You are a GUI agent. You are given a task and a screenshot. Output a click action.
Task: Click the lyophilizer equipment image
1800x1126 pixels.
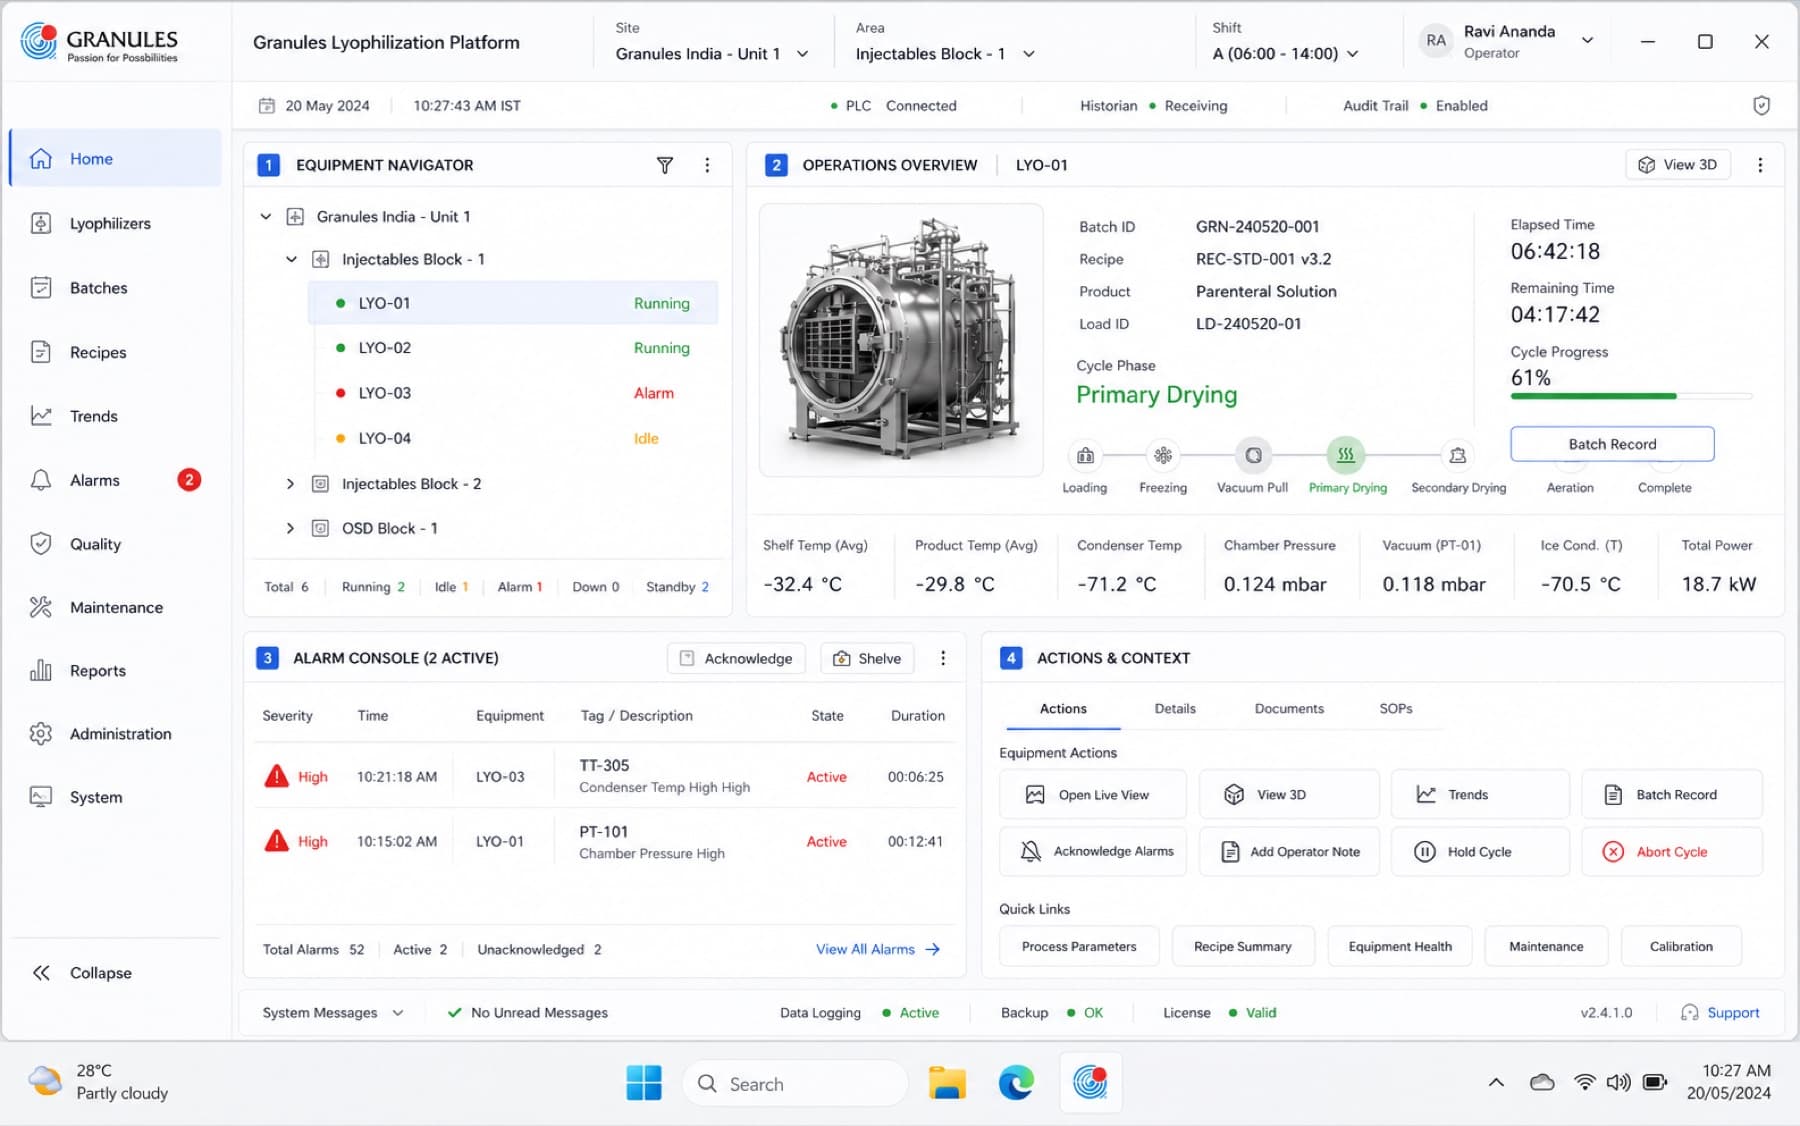pyautogui.click(x=902, y=340)
